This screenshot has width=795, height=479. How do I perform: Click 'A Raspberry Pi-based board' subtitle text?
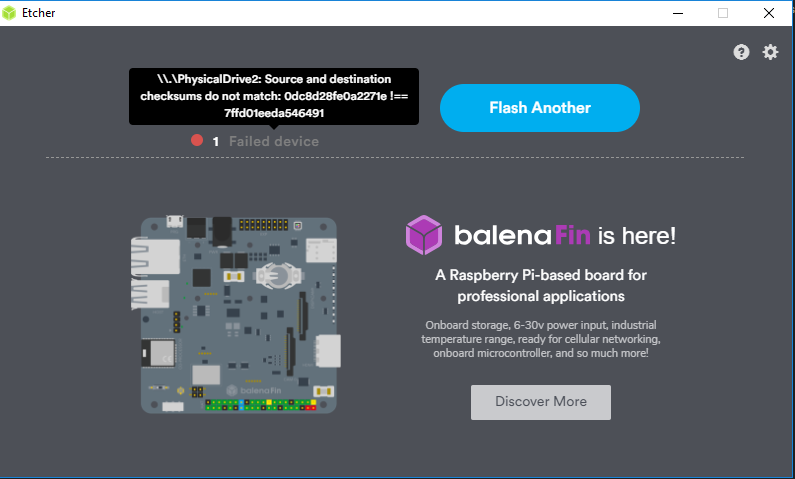(x=540, y=285)
